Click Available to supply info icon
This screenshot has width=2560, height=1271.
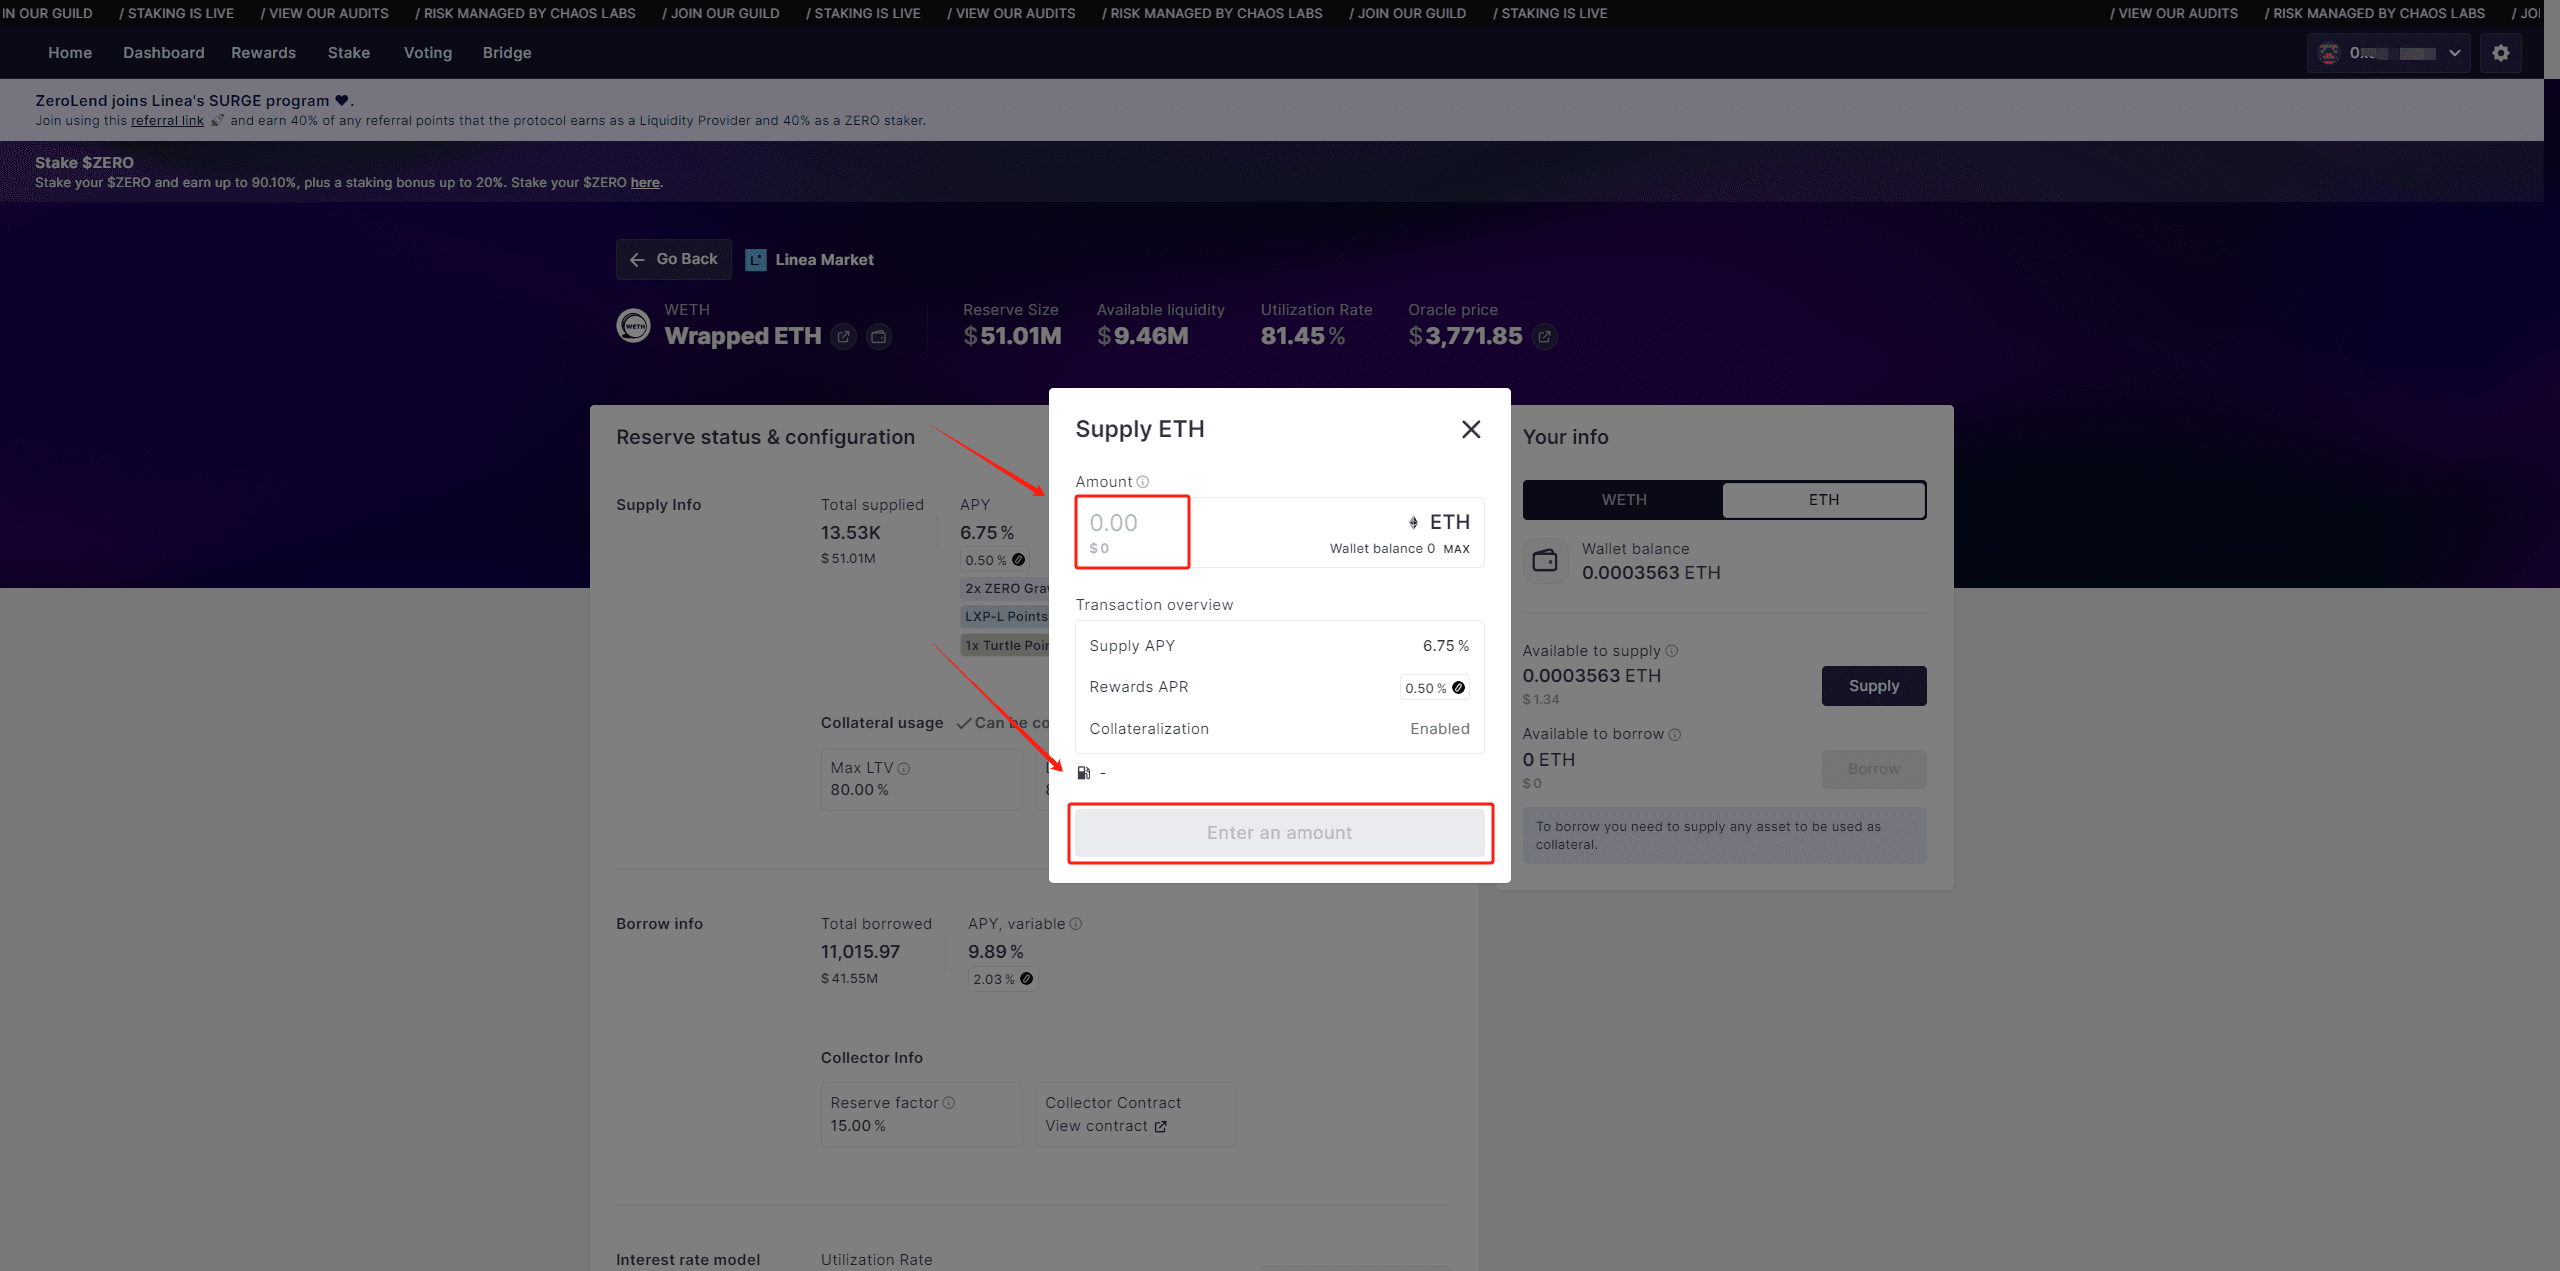coord(1671,651)
